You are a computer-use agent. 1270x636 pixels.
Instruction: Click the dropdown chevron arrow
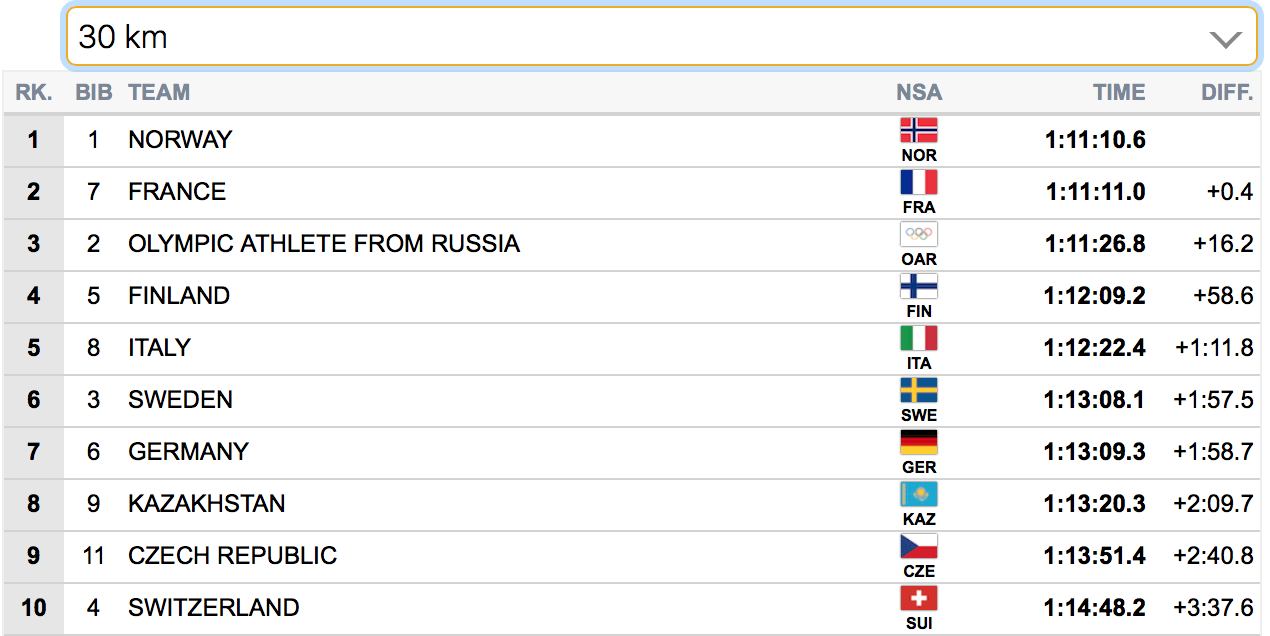[1225, 39]
